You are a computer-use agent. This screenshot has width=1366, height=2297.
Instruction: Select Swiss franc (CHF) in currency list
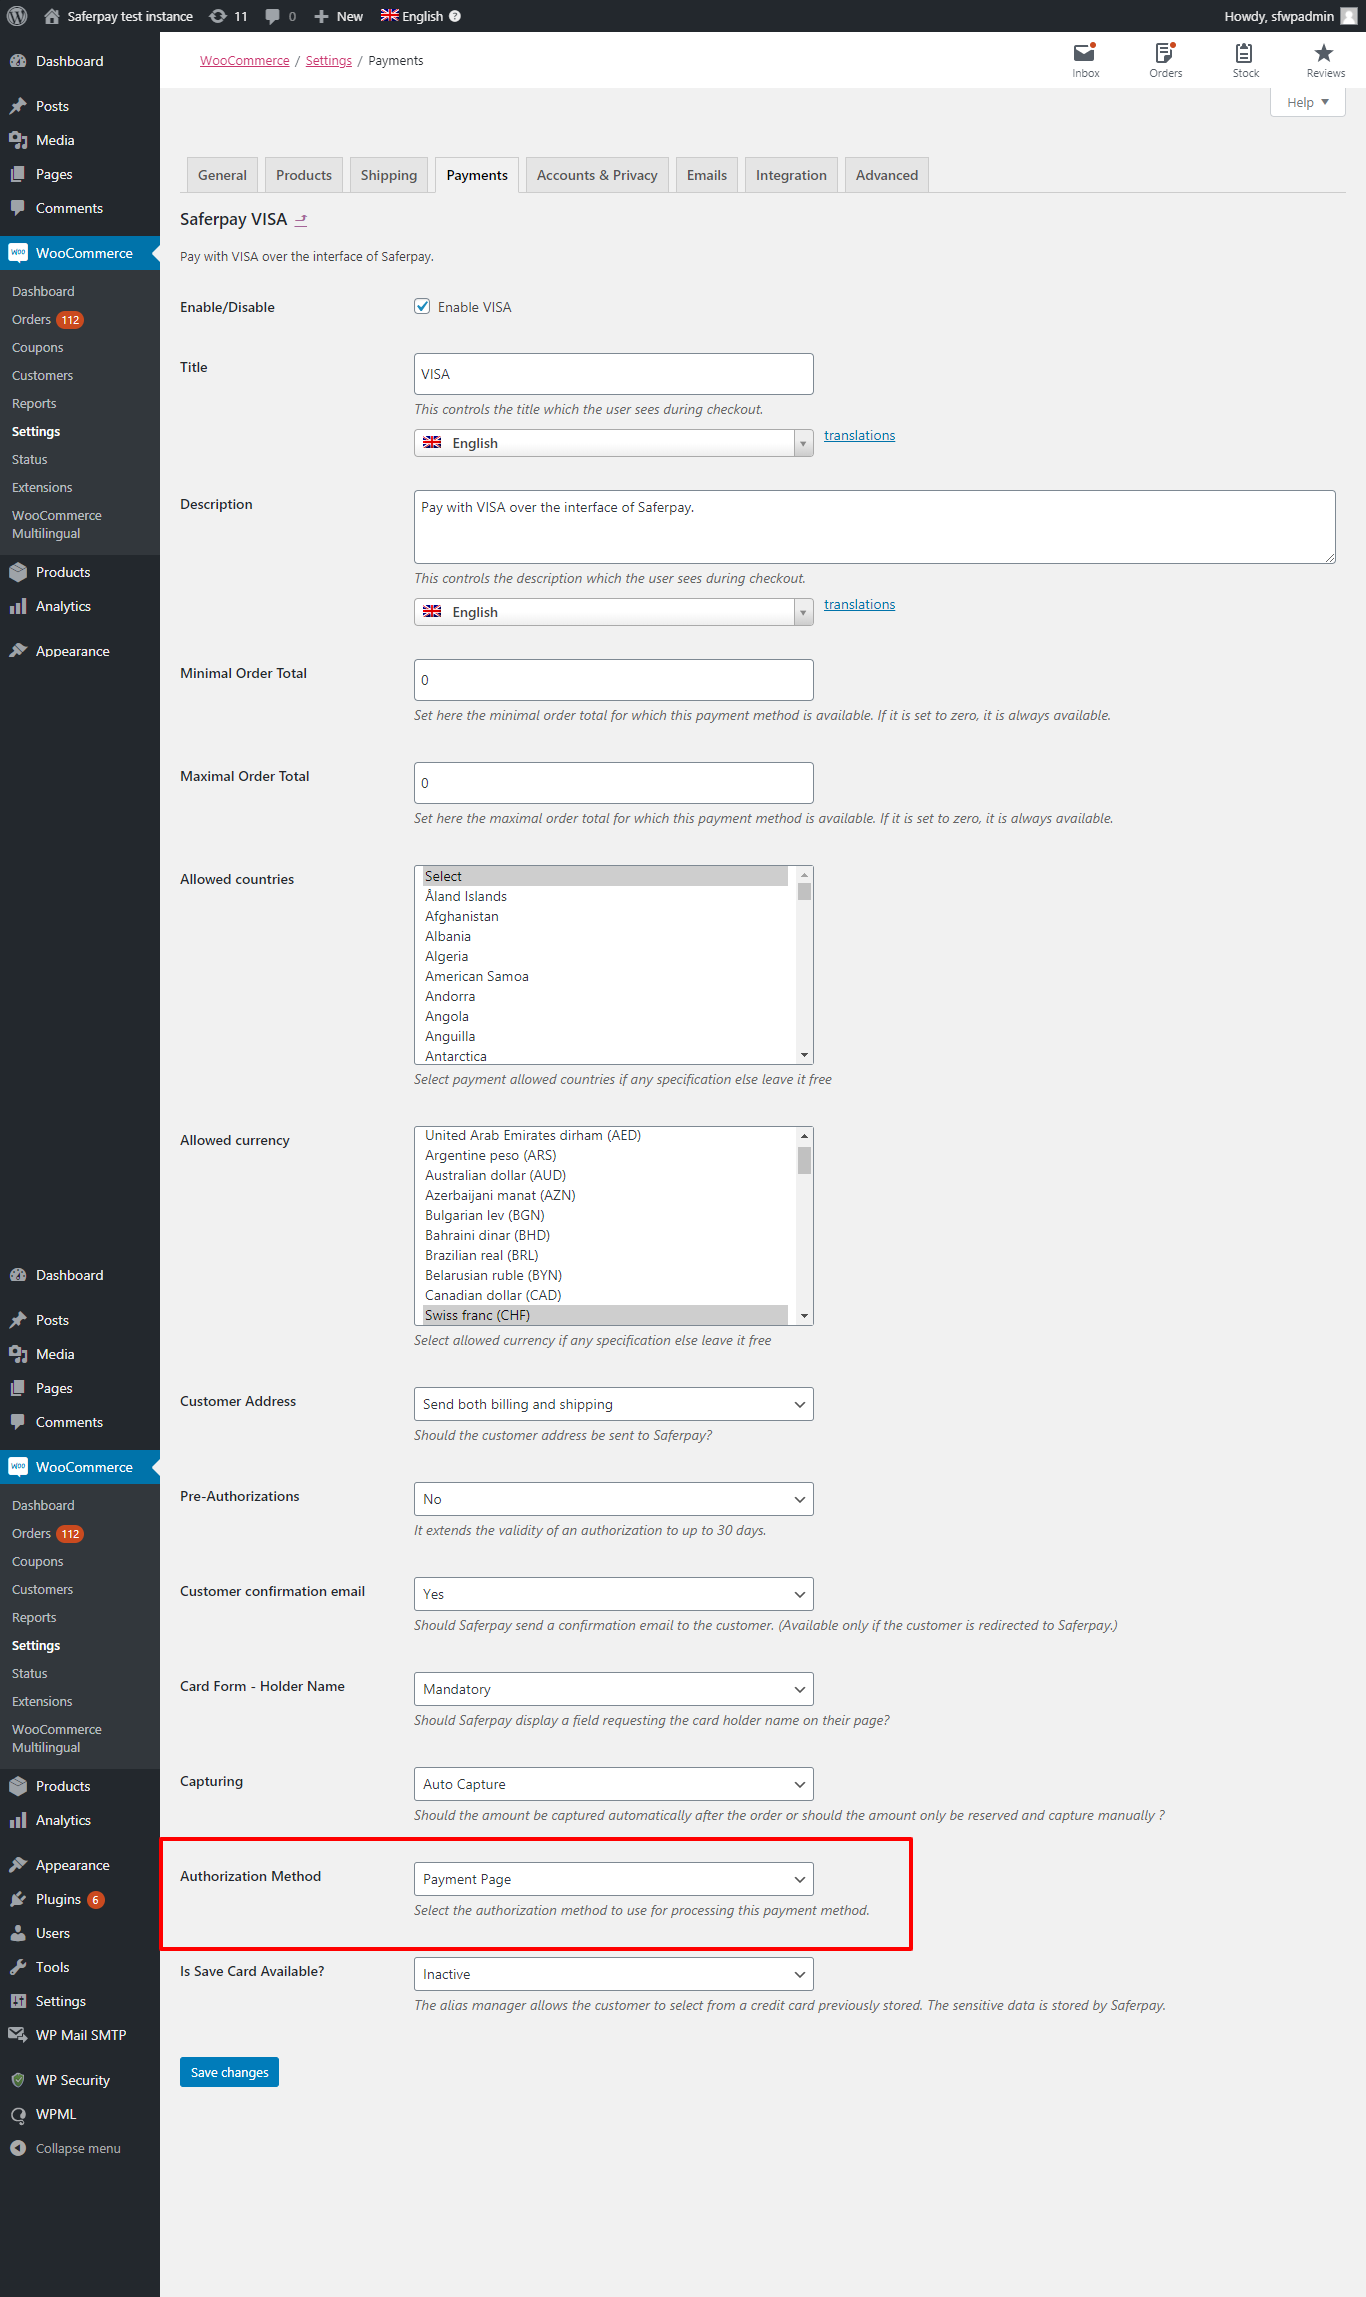(x=478, y=1315)
